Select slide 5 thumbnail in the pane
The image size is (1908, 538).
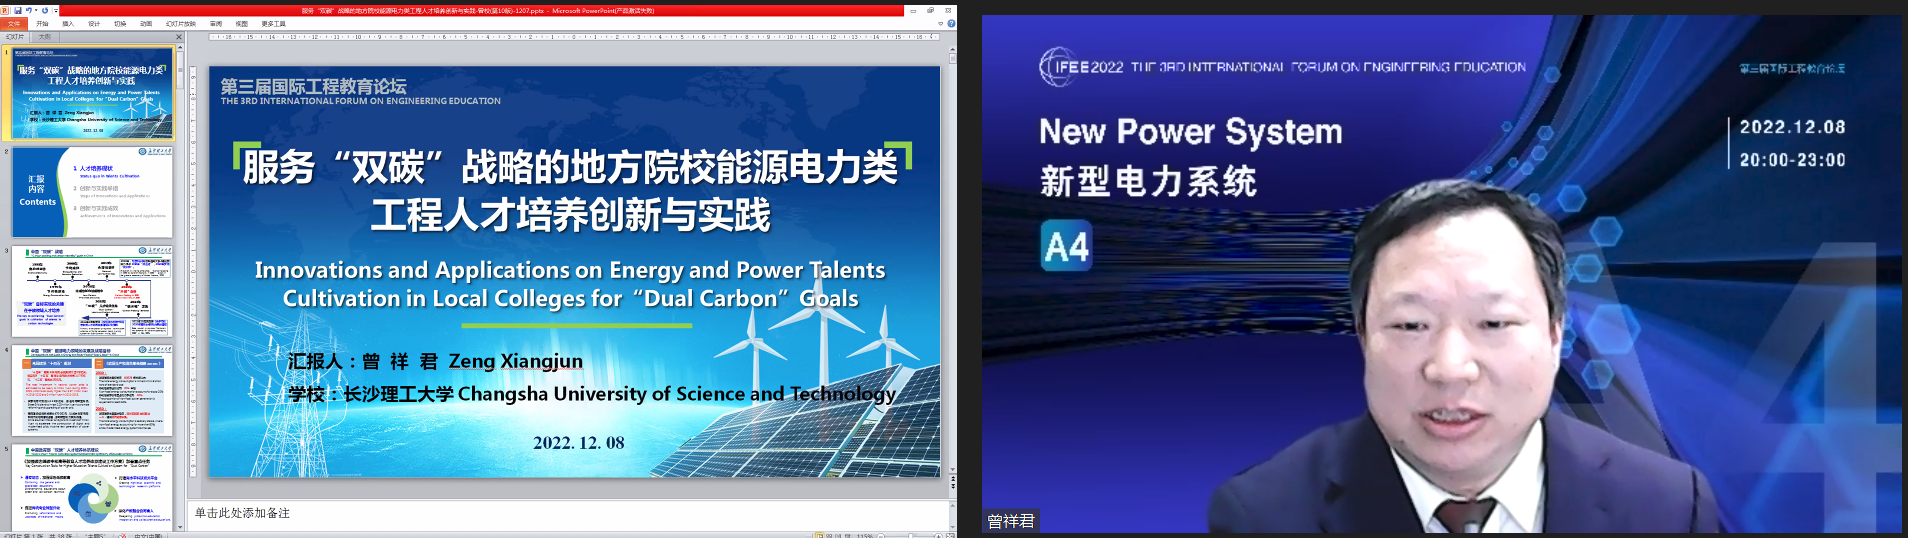point(94,487)
